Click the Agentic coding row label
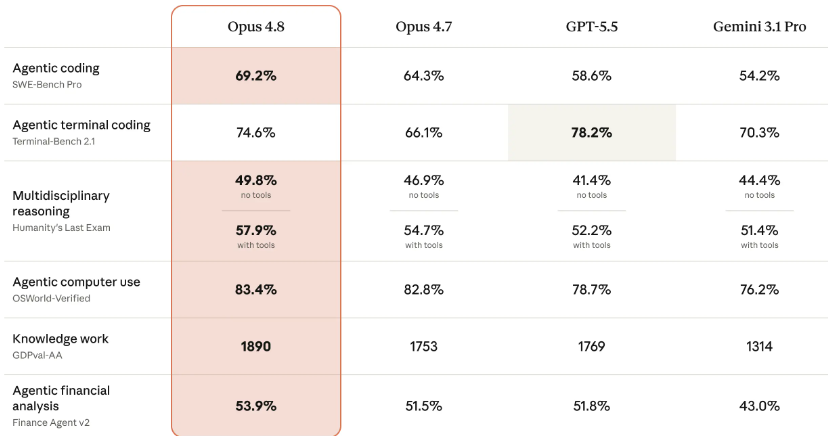The height and width of the screenshot is (436, 828). click(x=56, y=68)
